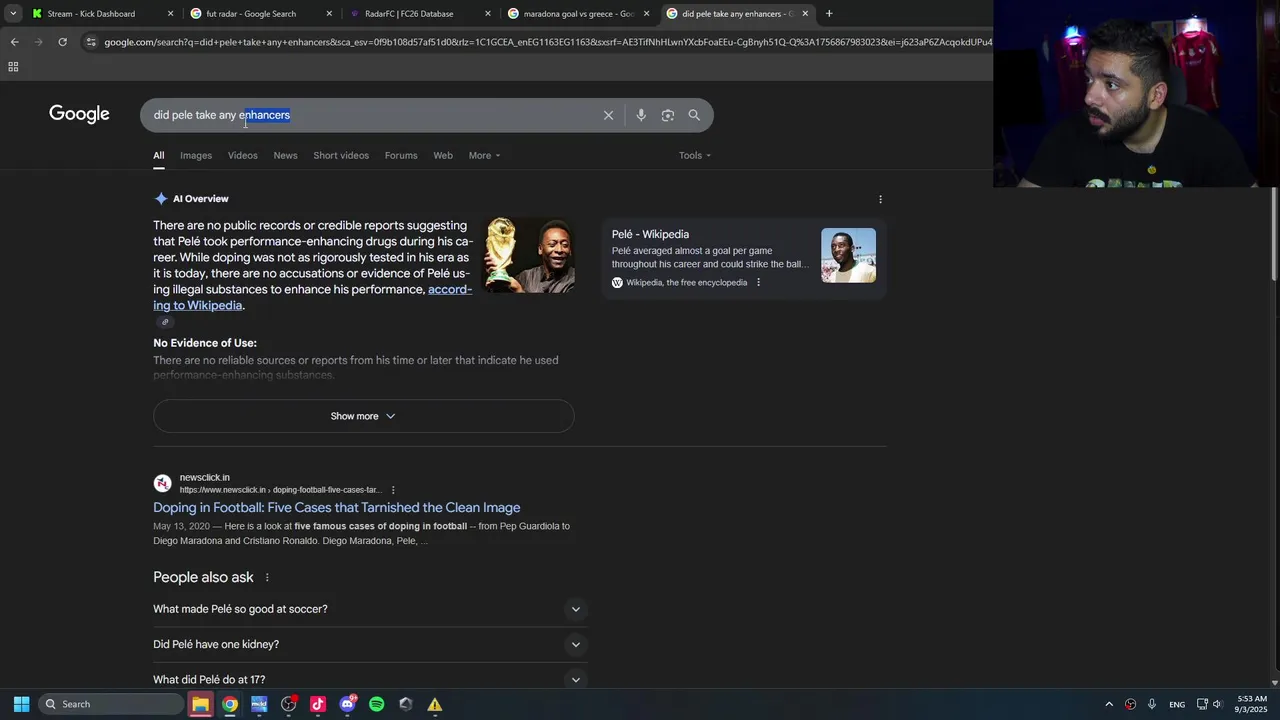Click Pelé thumbnail in Wikipedia card

(x=848, y=255)
